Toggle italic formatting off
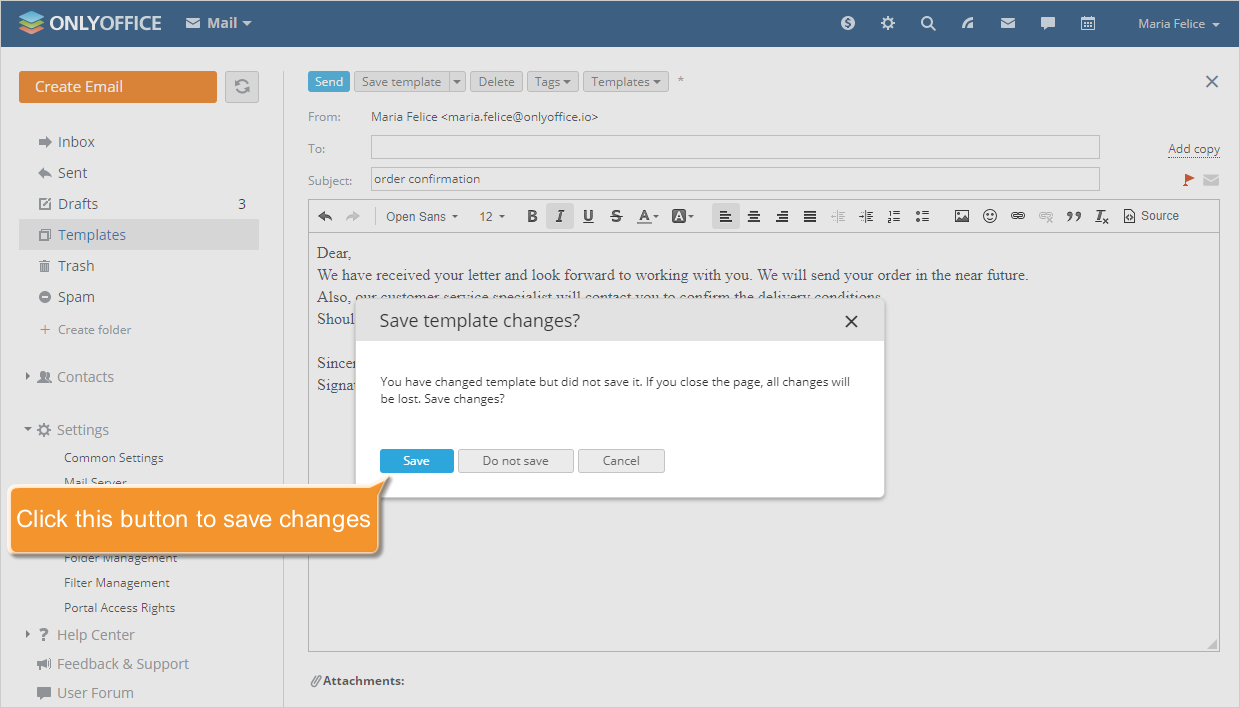Image resolution: width=1240 pixels, height=708 pixels. pos(560,215)
